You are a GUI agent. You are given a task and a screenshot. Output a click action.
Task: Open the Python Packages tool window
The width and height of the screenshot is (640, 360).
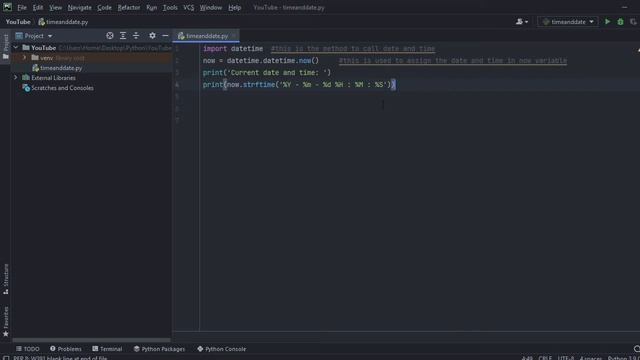[x=159, y=349]
